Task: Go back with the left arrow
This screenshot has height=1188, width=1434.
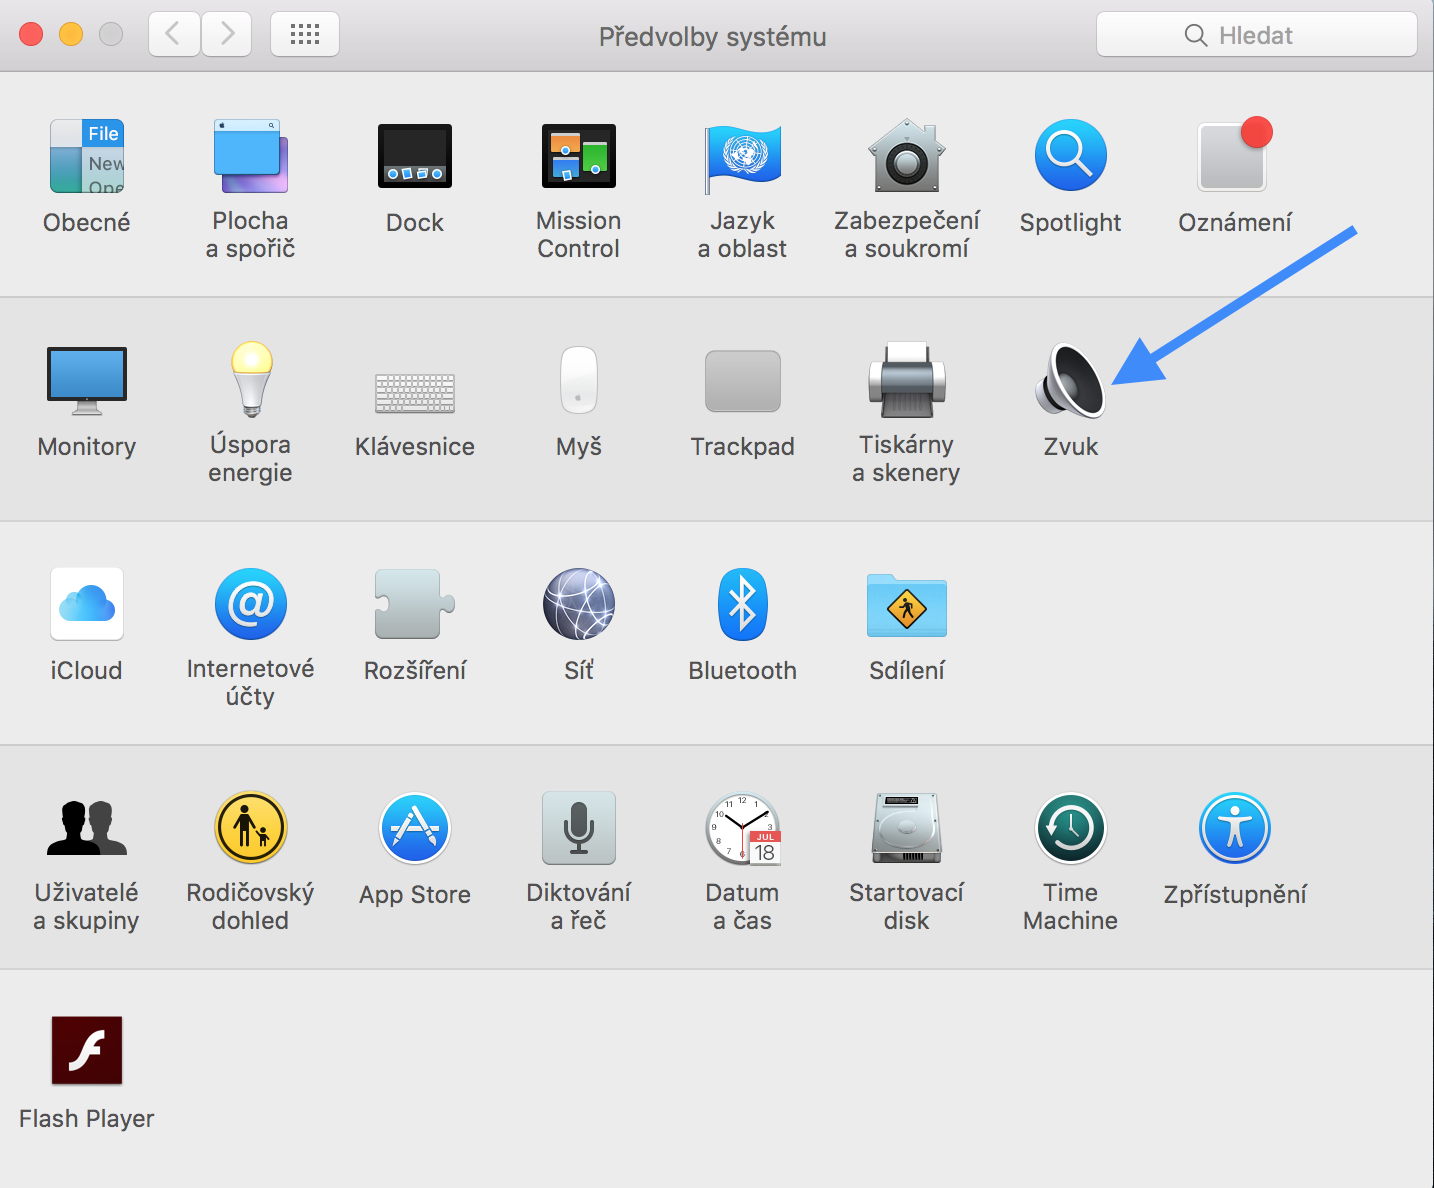Action: point(174,35)
